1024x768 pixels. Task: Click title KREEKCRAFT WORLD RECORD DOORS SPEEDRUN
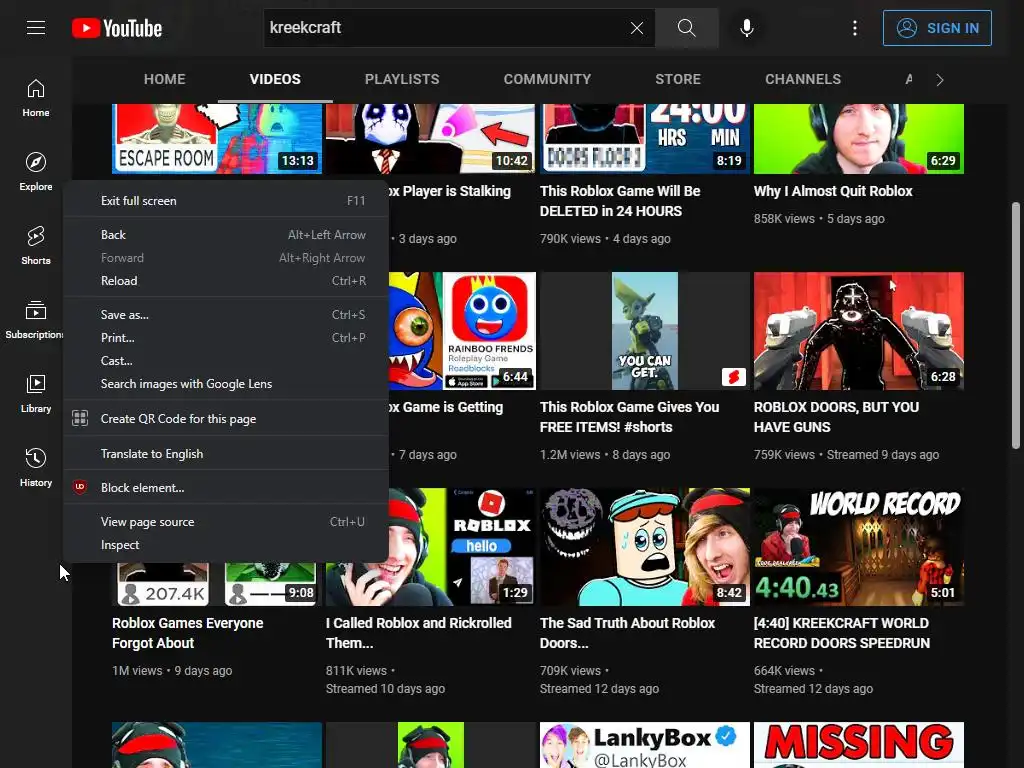click(842, 633)
